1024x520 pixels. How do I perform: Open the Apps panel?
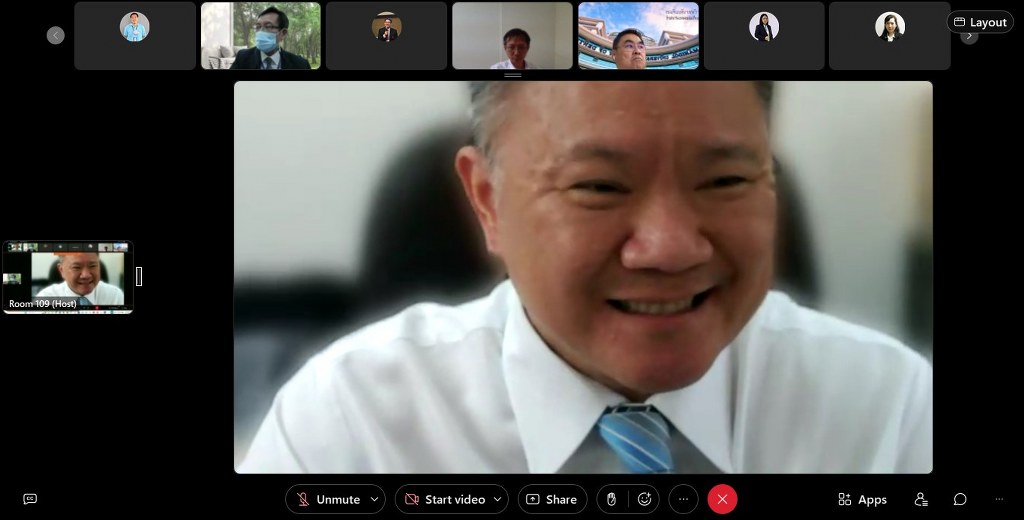click(x=862, y=499)
